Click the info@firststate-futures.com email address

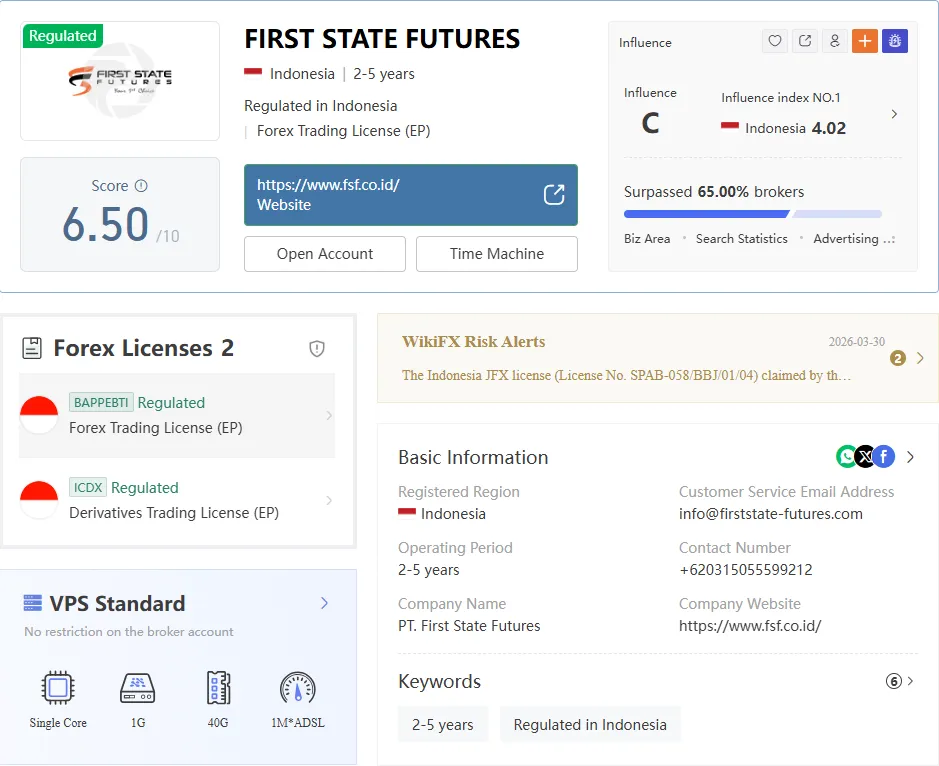coord(771,514)
